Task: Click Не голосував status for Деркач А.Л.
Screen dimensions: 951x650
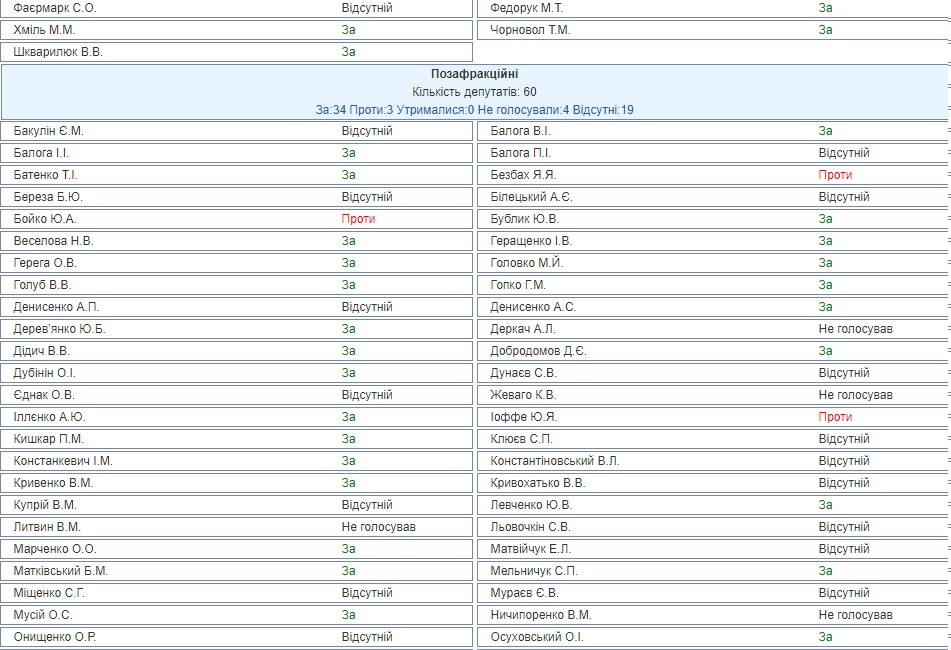Action: [855, 329]
